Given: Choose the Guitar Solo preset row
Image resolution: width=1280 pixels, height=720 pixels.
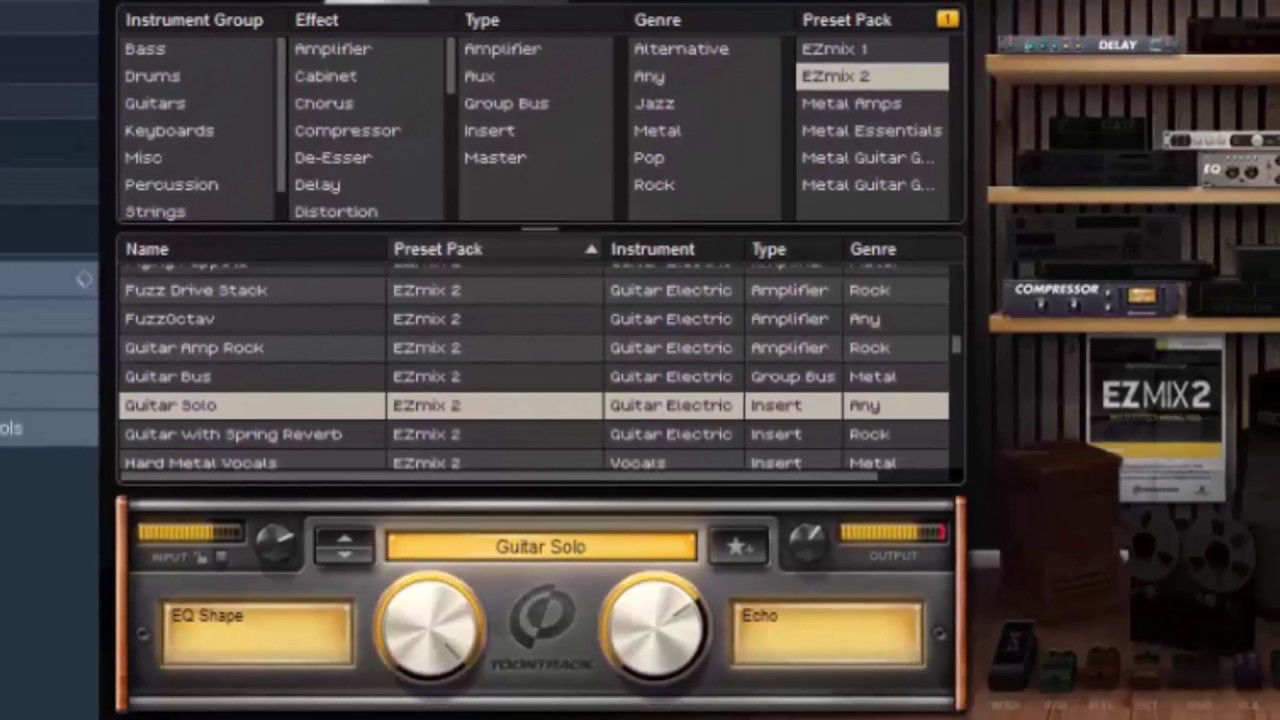Looking at the screenshot, I should [534, 405].
